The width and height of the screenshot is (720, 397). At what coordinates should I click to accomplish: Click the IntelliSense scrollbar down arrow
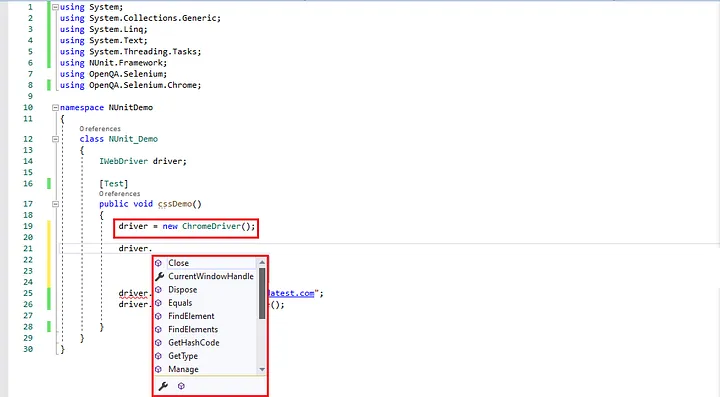click(262, 369)
